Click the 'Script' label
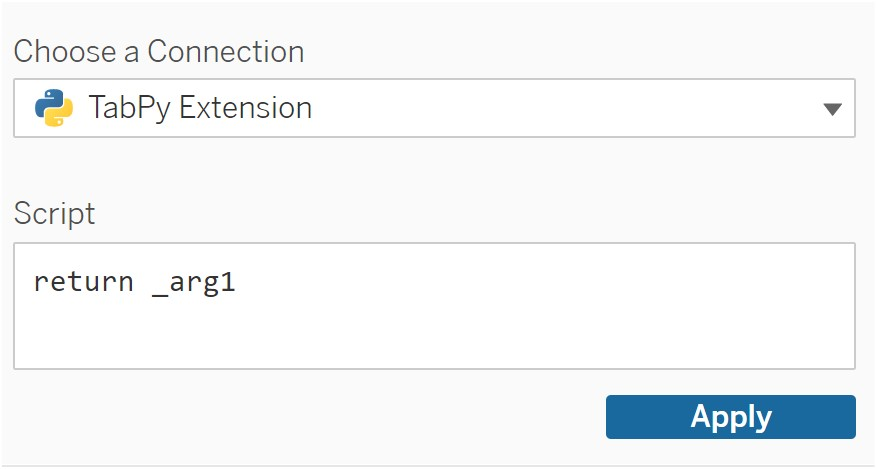Viewport: 876px width, 469px height. 54,214
